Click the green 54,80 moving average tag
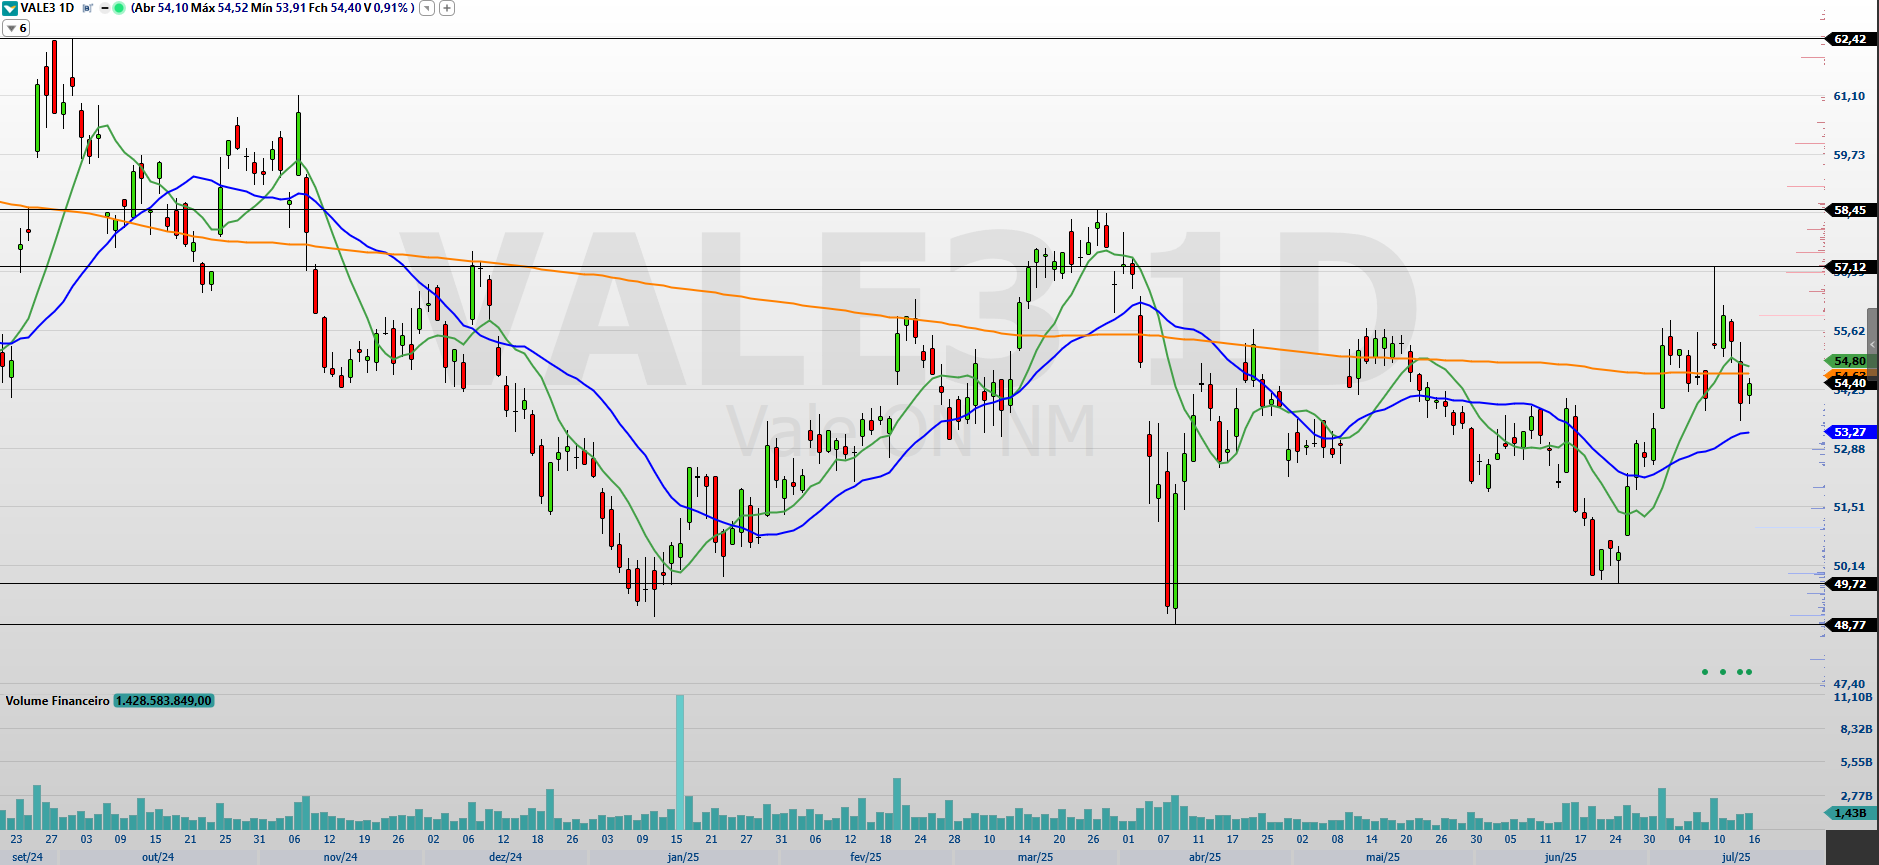 pos(1850,361)
